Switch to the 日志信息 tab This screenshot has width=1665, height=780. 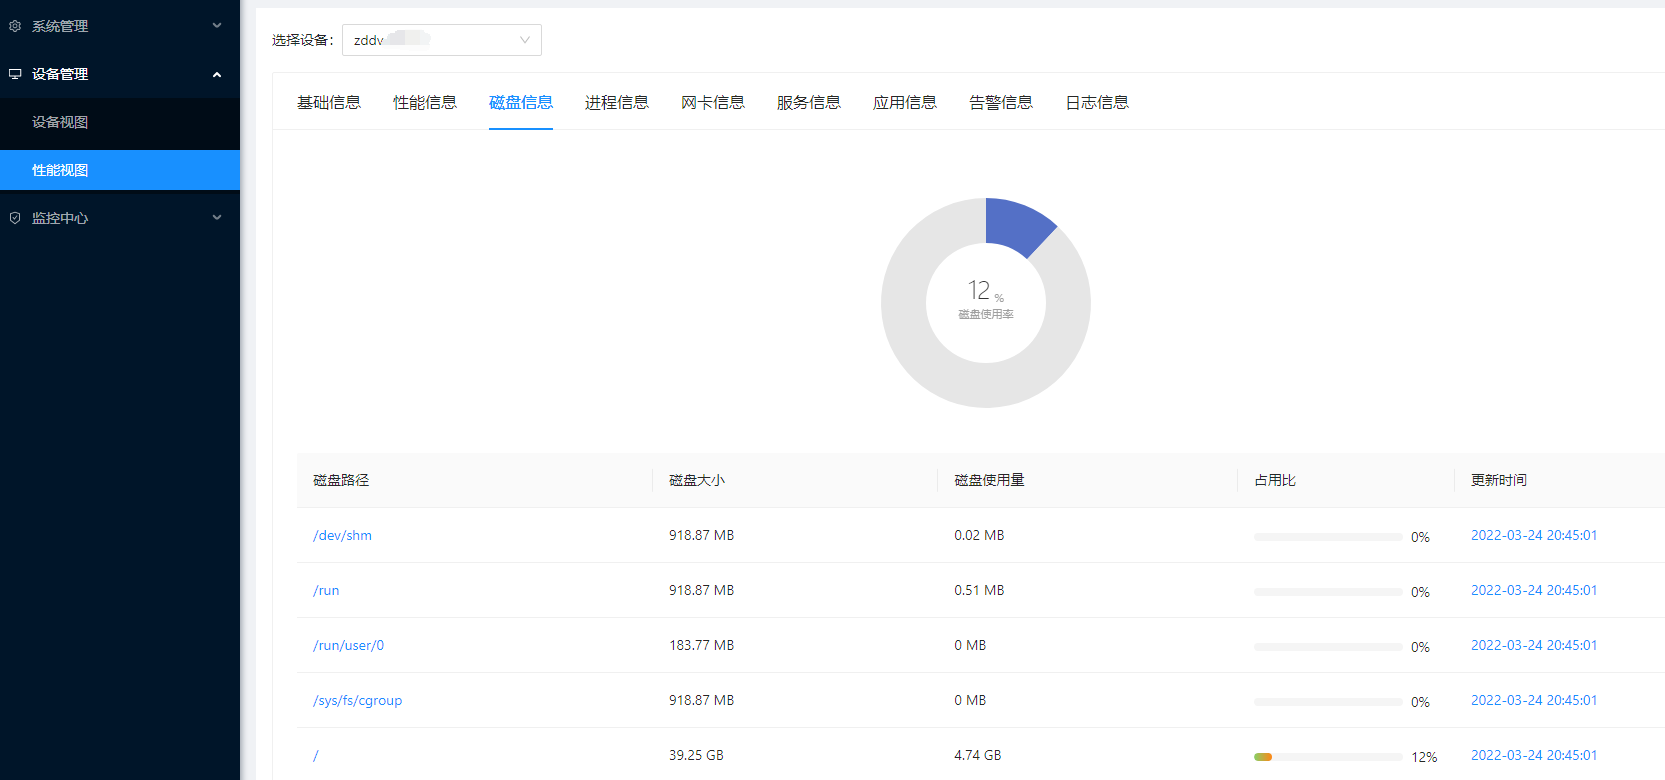[1097, 102]
